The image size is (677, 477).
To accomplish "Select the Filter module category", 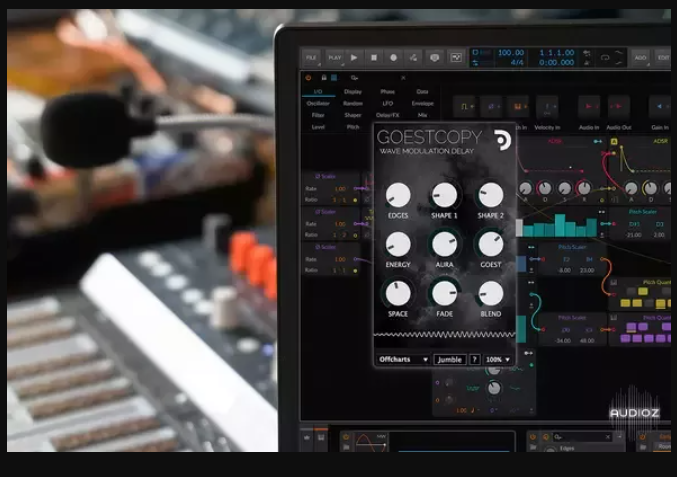I will [318, 115].
